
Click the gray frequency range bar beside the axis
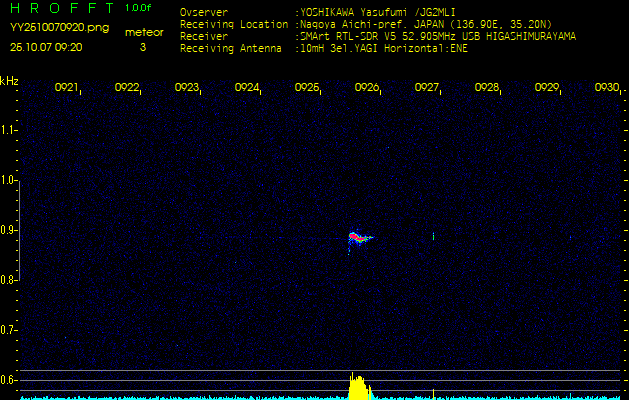(x=19, y=230)
